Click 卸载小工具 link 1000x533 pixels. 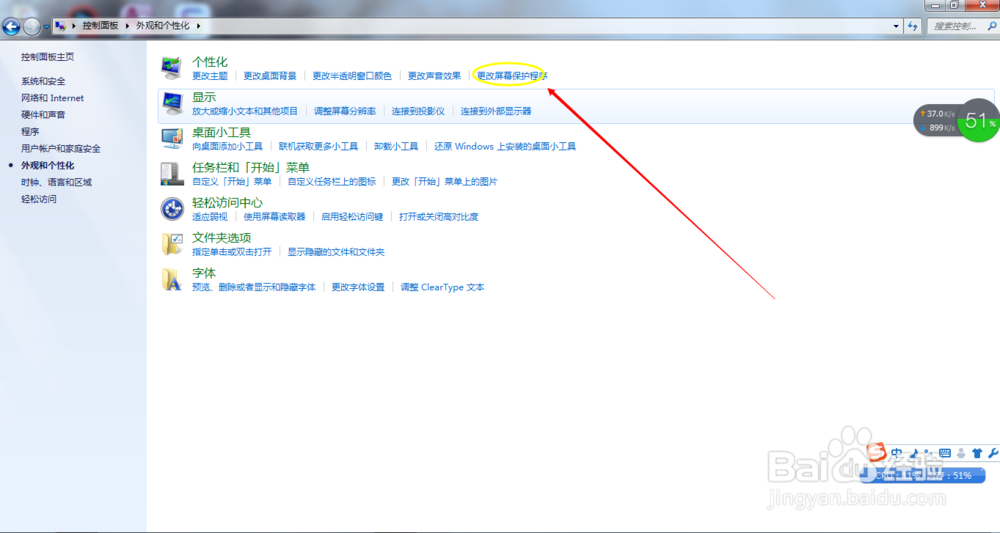coord(396,147)
